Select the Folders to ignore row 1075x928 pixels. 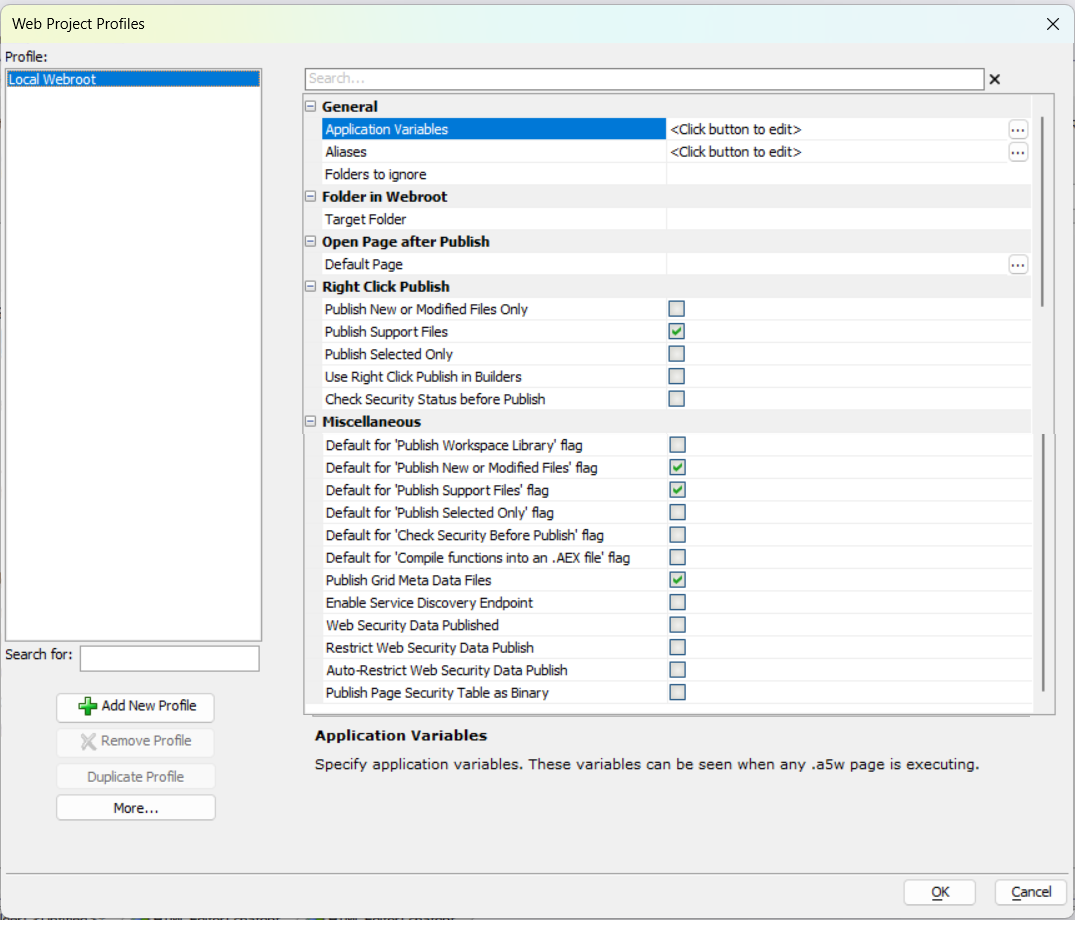(494, 174)
